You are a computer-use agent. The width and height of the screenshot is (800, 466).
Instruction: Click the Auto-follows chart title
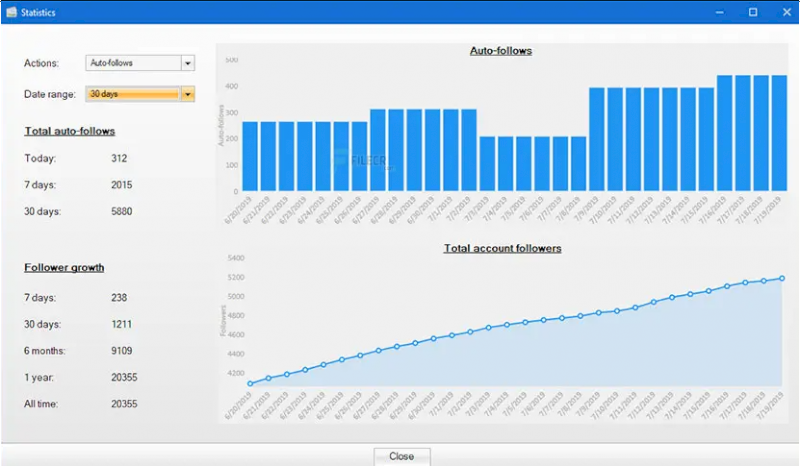500,50
